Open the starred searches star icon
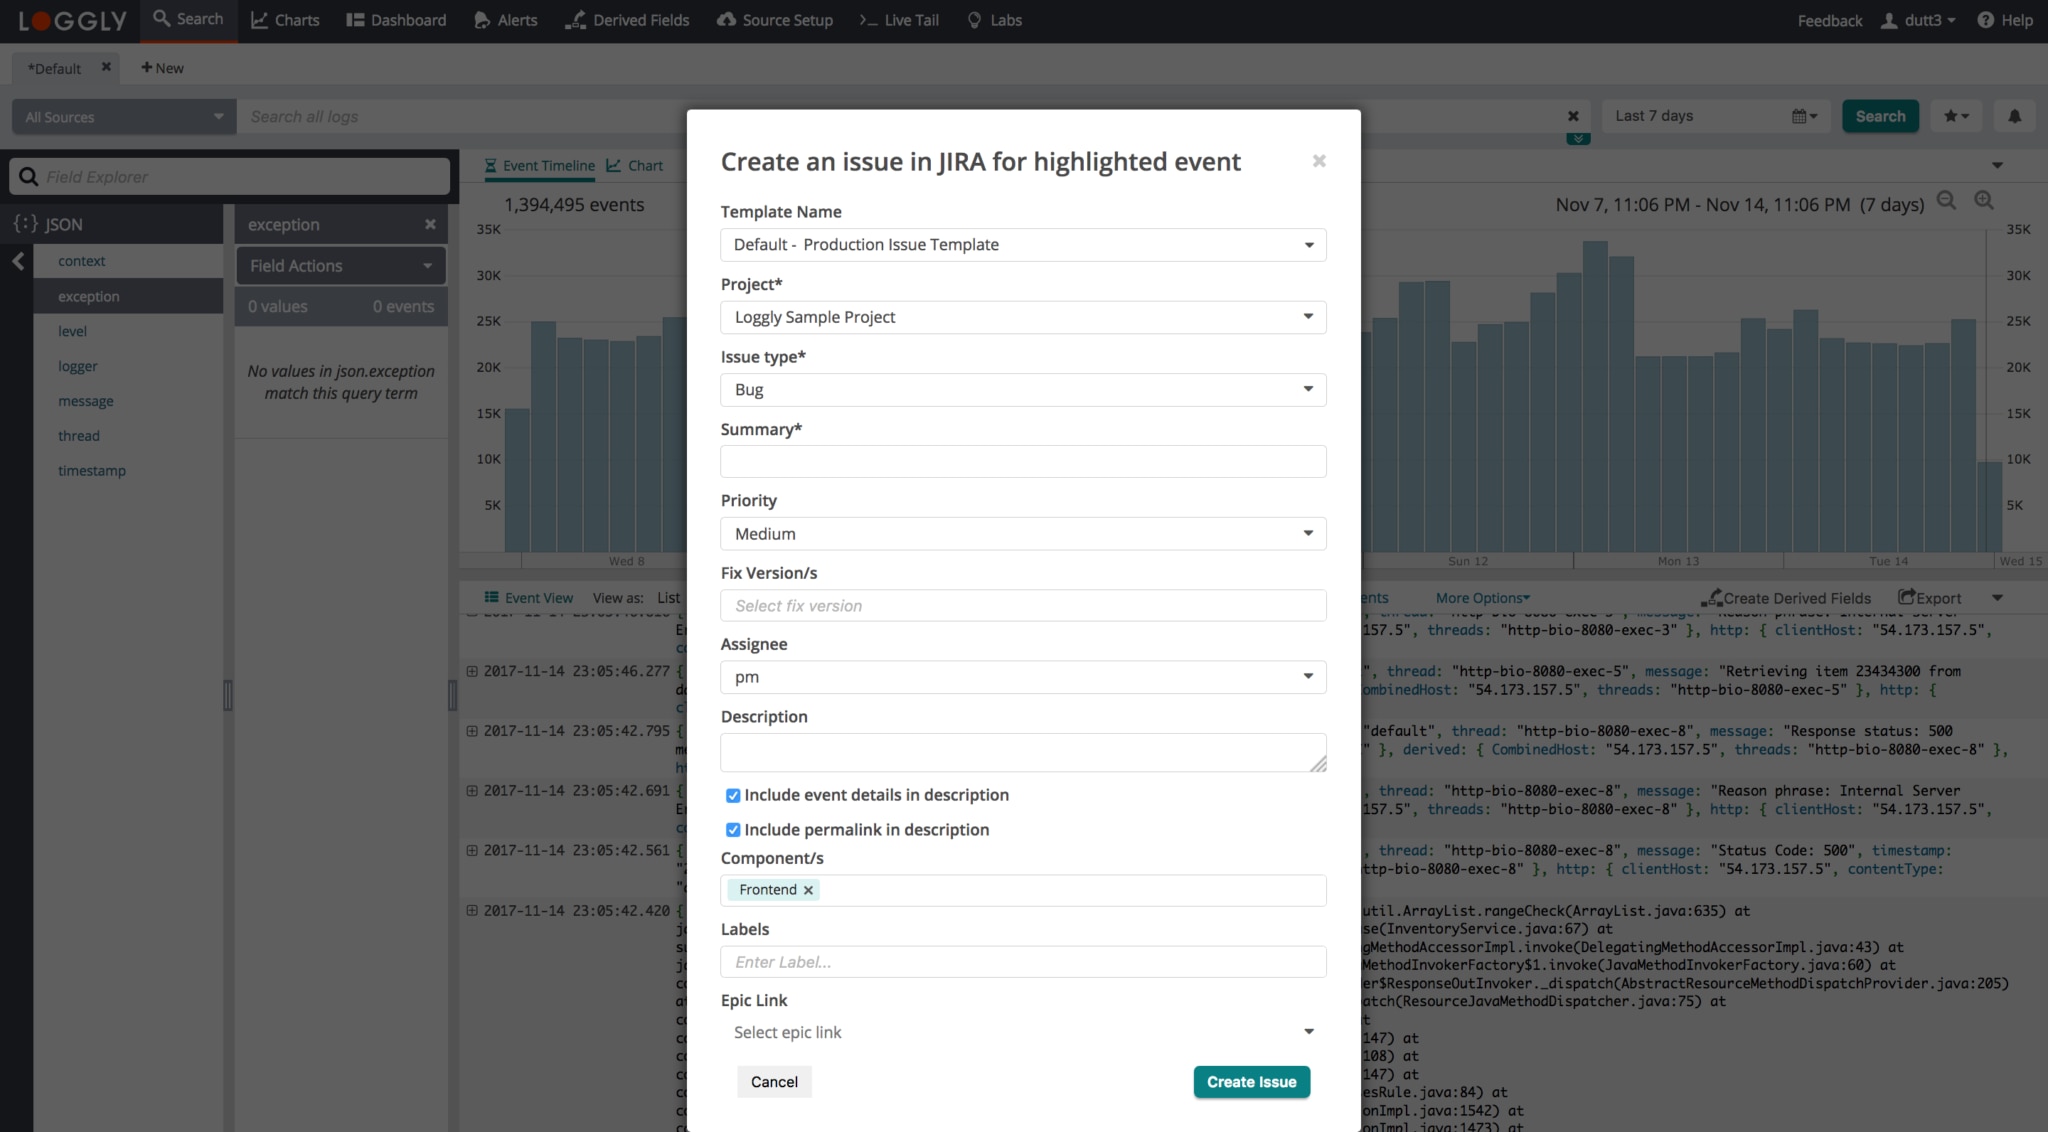Viewport: 2048px width, 1132px height. point(1955,116)
